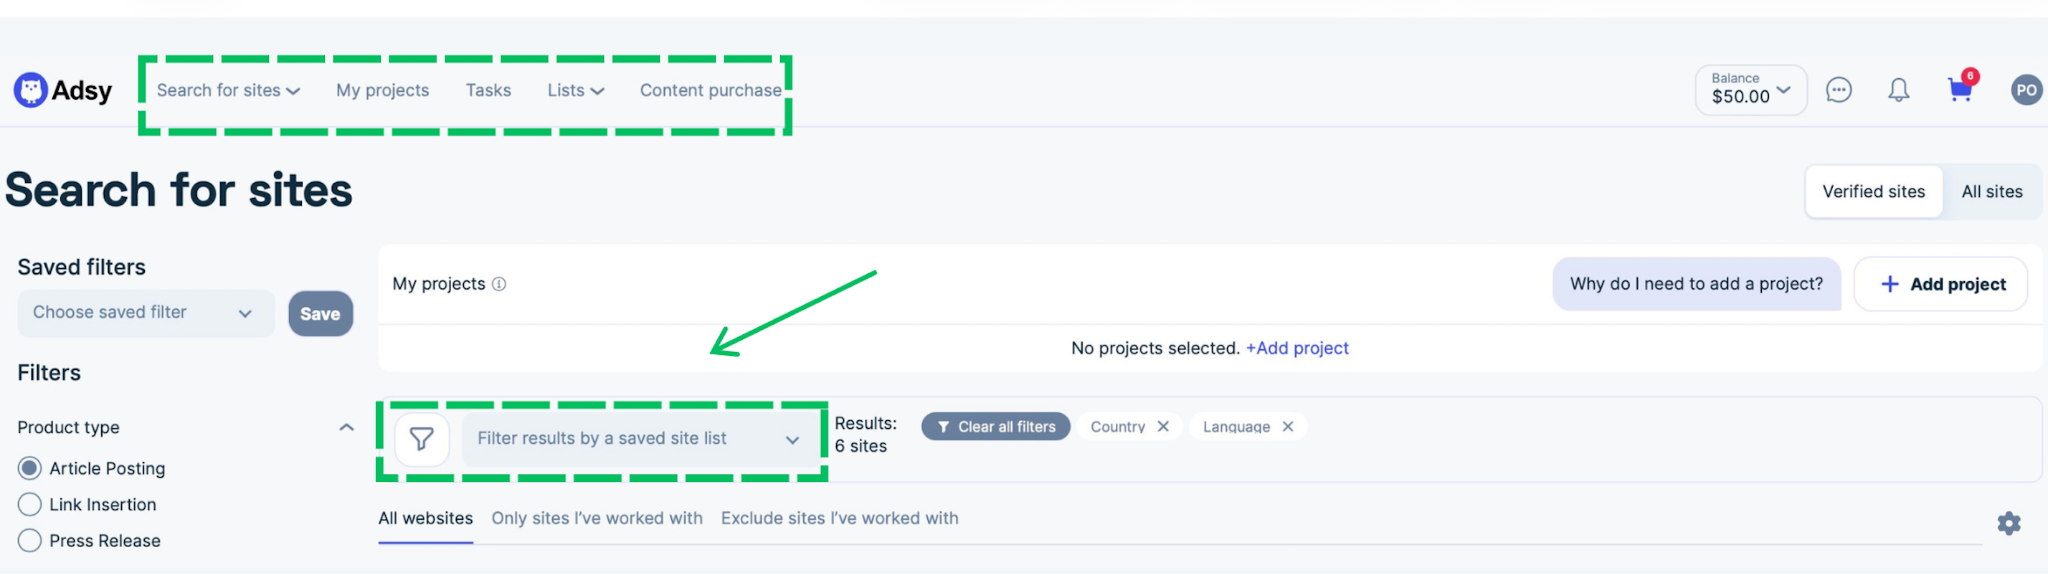The height and width of the screenshot is (574, 2048).
Task: Collapse the Product type section
Action: pos(346,427)
